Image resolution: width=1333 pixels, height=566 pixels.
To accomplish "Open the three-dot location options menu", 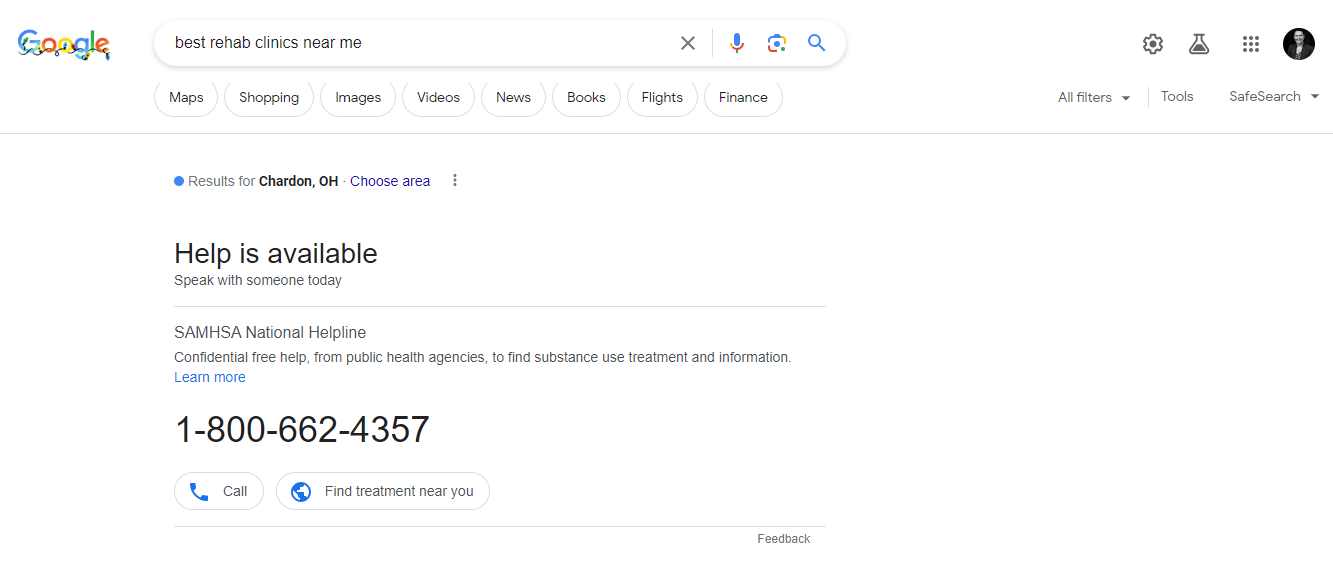I will coord(455,180).
